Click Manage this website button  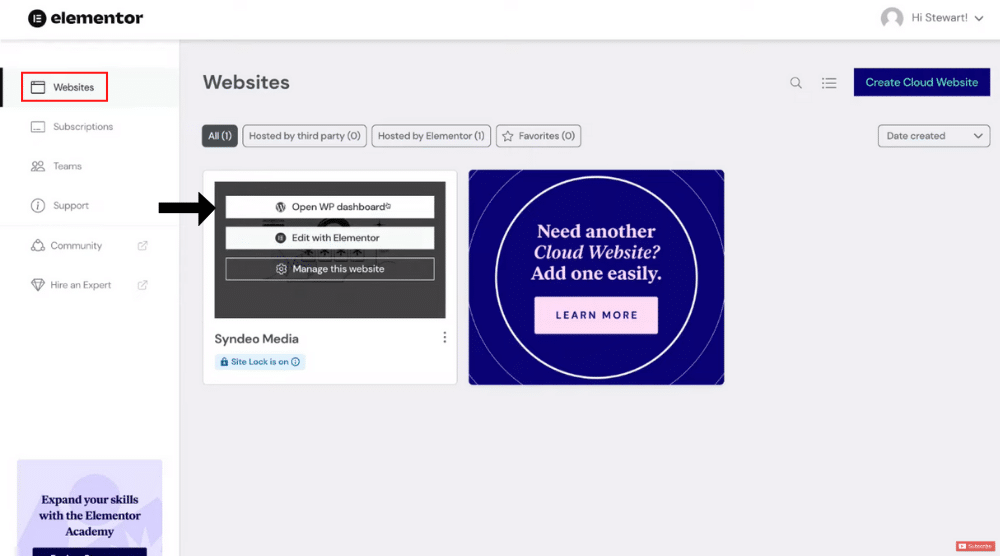[x=330, y=269]
